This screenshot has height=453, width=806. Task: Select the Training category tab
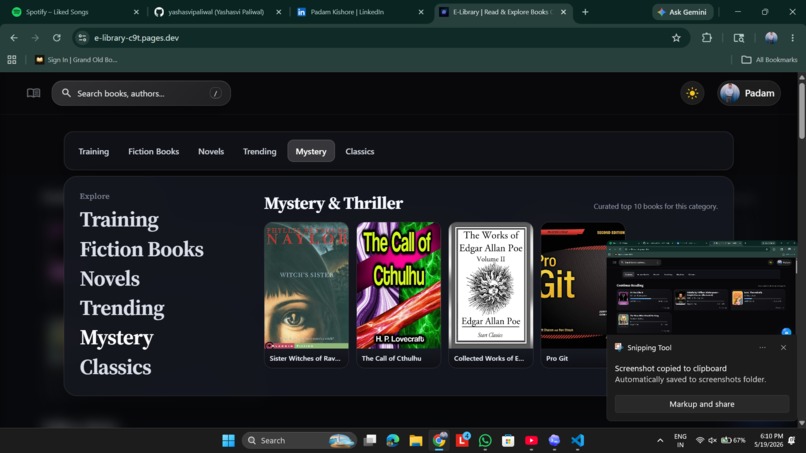(x=94, y=151)
